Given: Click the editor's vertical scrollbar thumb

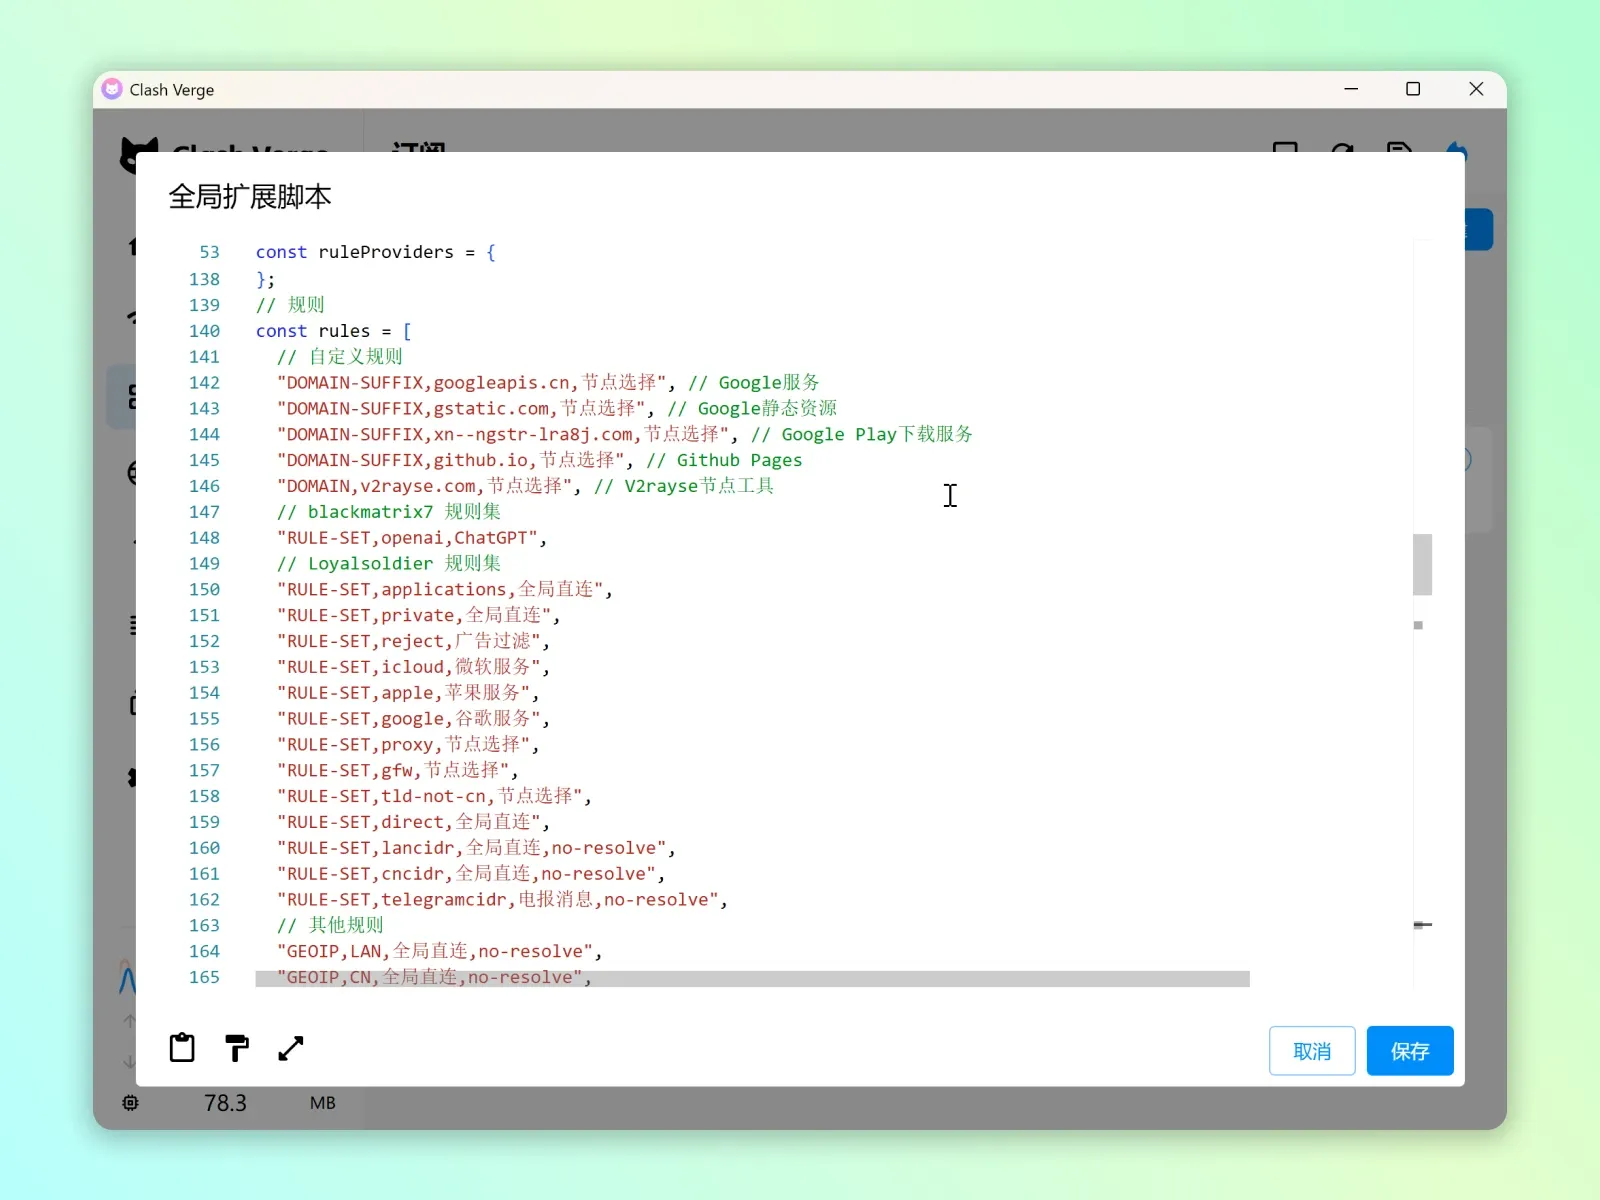Looking at the screenshot, I should (x=1422, y=565).
